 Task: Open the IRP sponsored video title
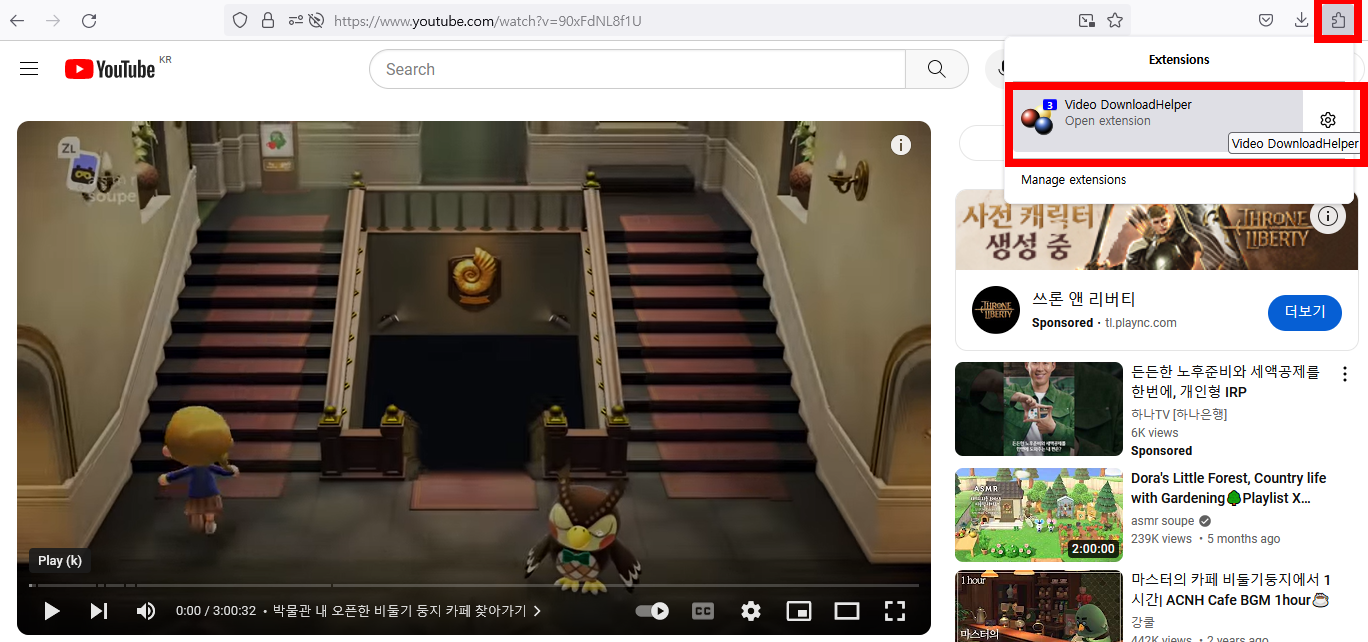(1225, 382)
